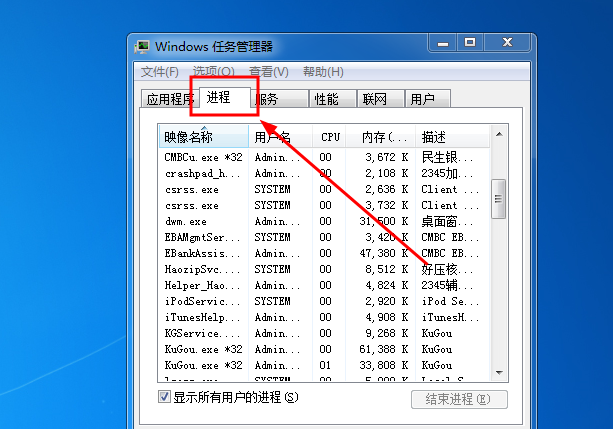Switch to the 应用程序 tab
The width and height of the screenshot is (613, 429).
[170, 99]
